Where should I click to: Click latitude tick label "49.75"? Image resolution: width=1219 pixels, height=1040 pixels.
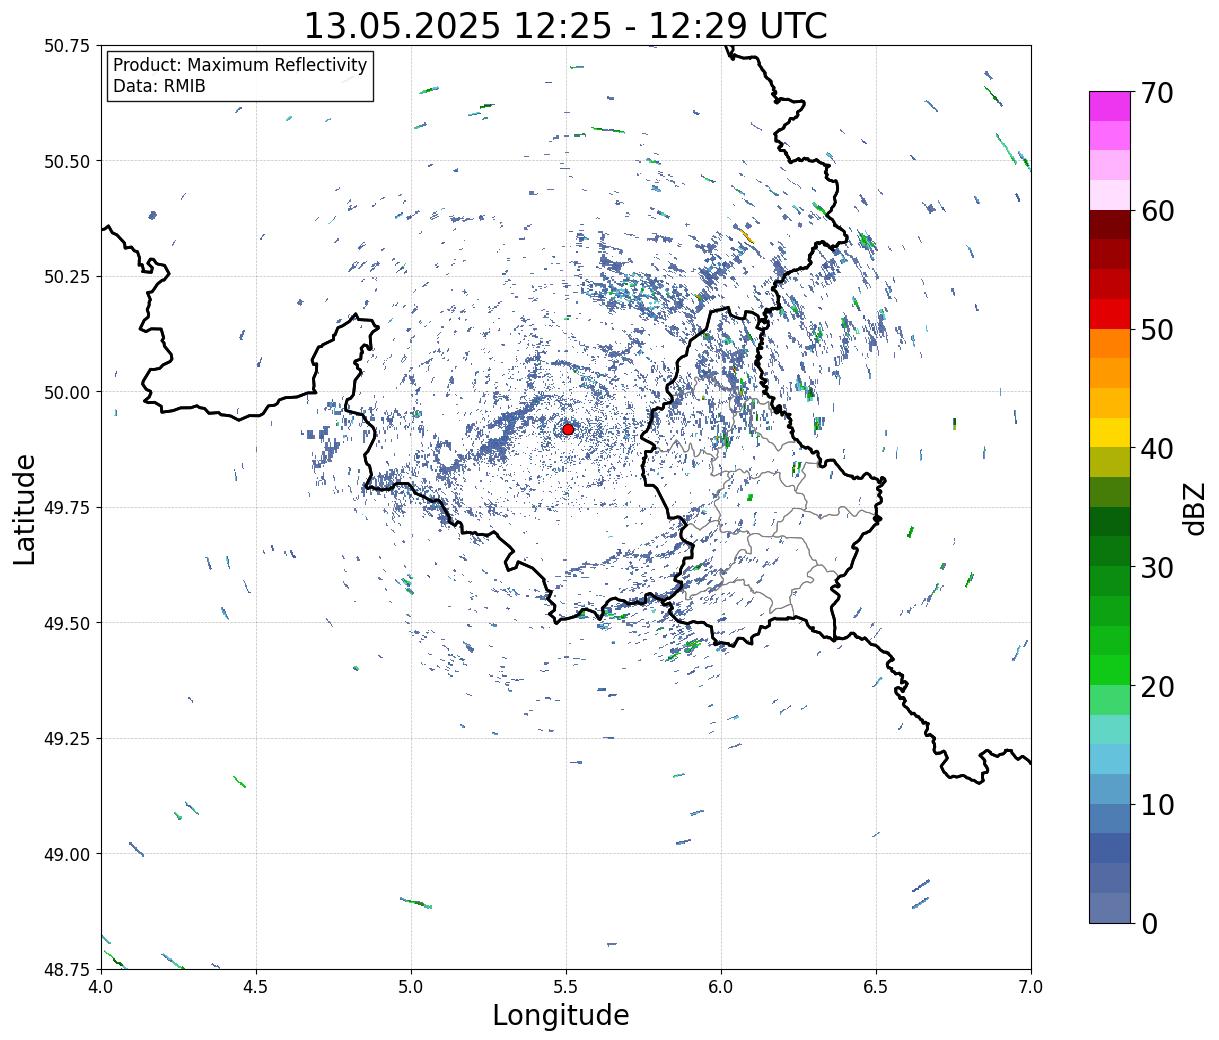[x=67, y=508]
